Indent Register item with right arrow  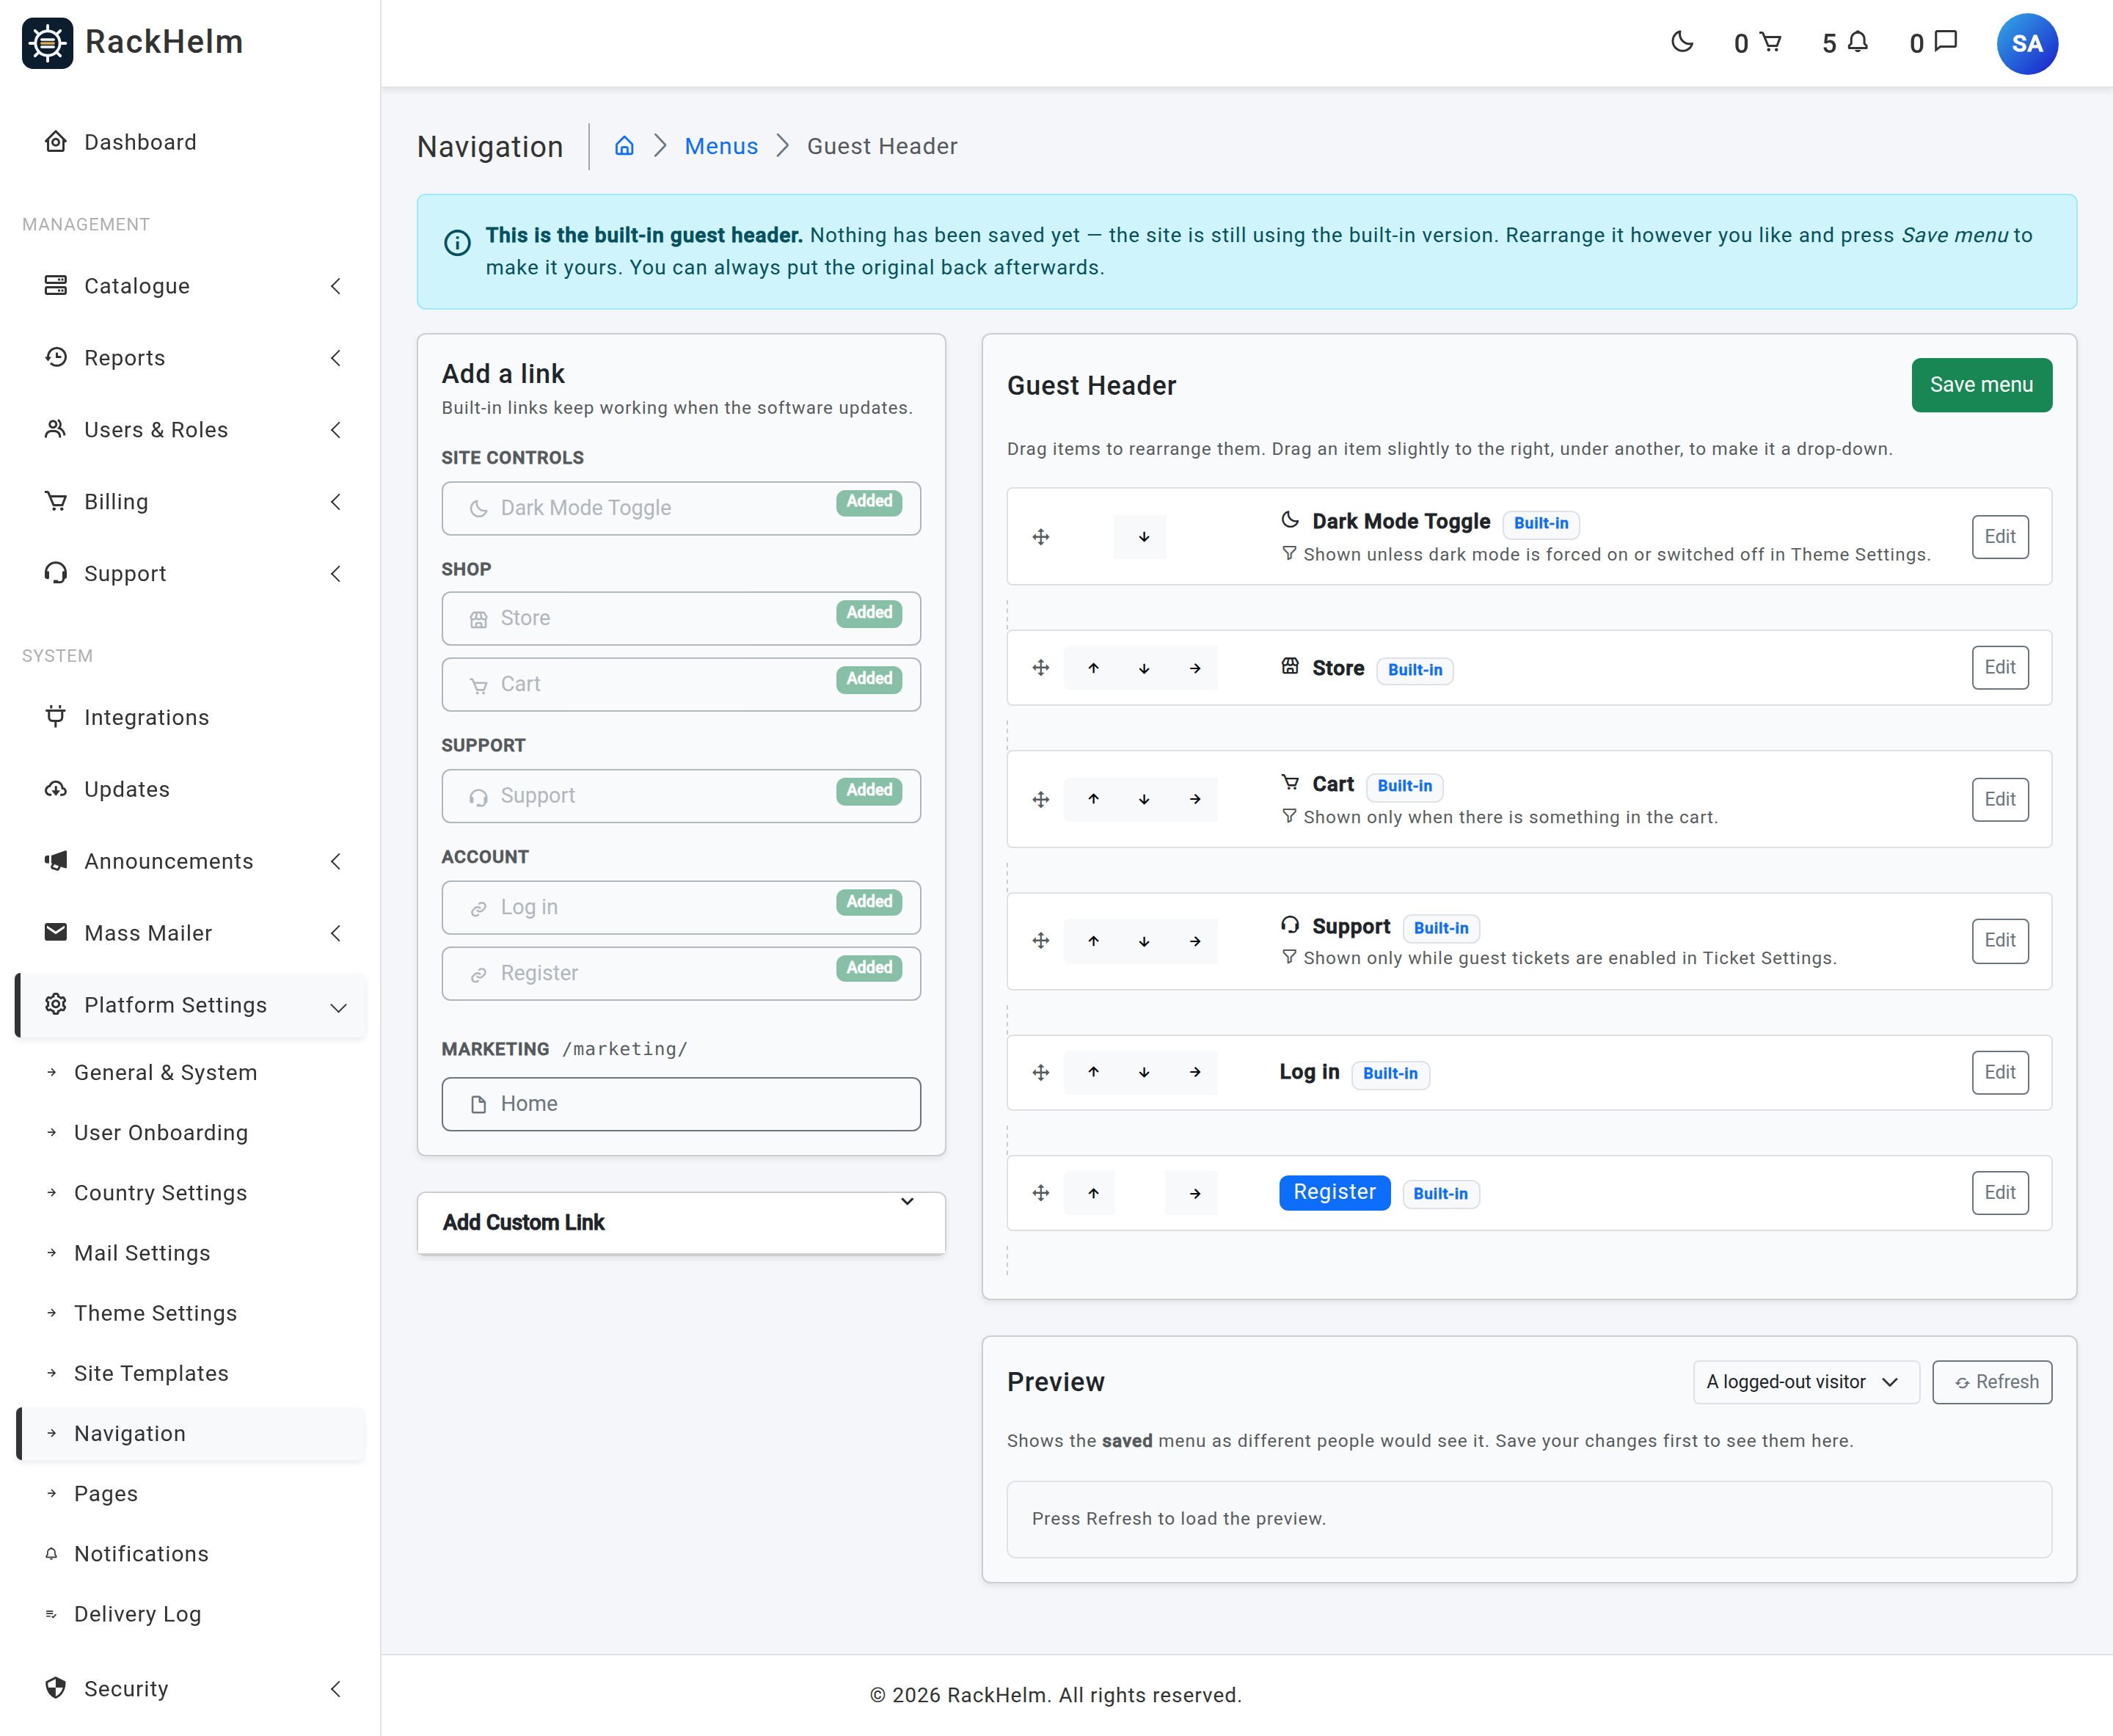(x=1194, y=1193)
